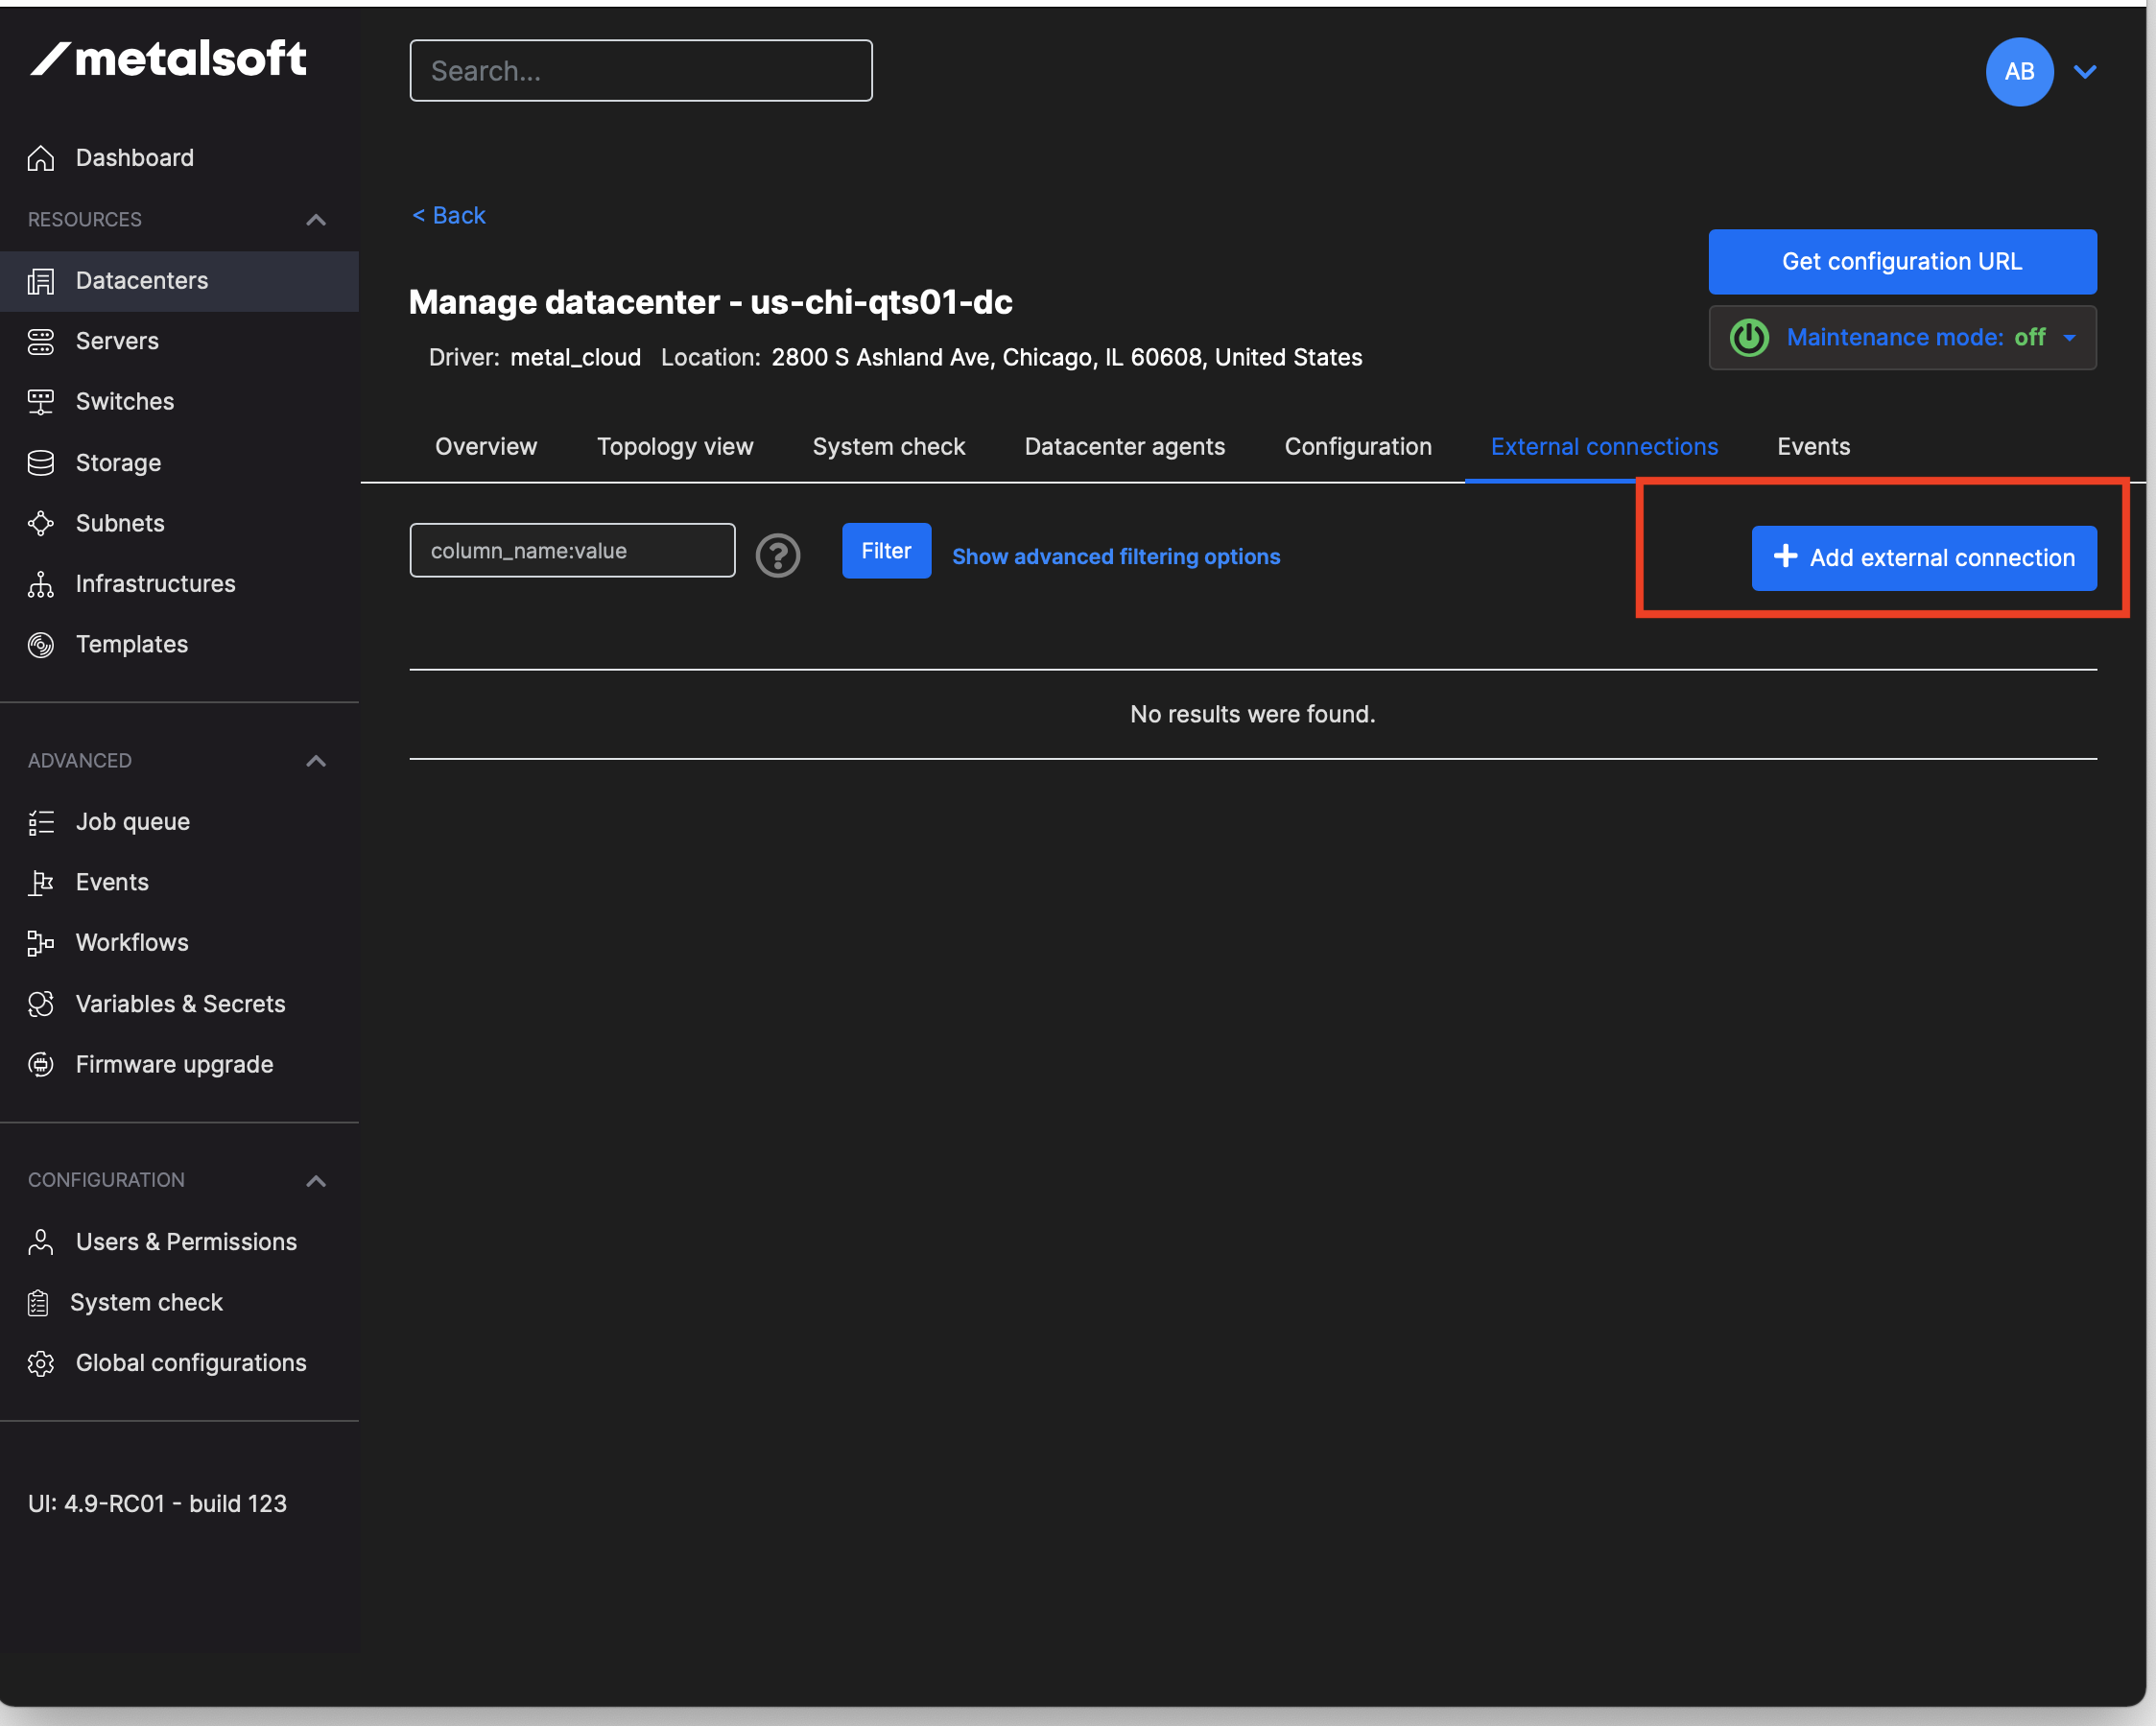Click the Firmware upgrade icon
Viewport: 2156px width, 1726px height.
coord(40,1065)
